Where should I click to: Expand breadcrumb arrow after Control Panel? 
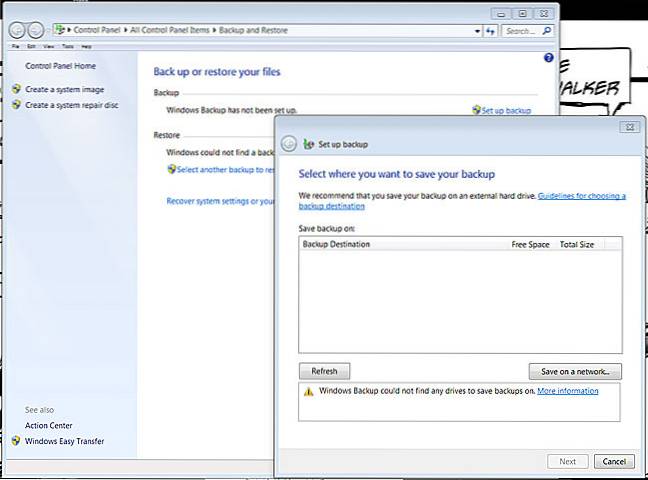125,30
